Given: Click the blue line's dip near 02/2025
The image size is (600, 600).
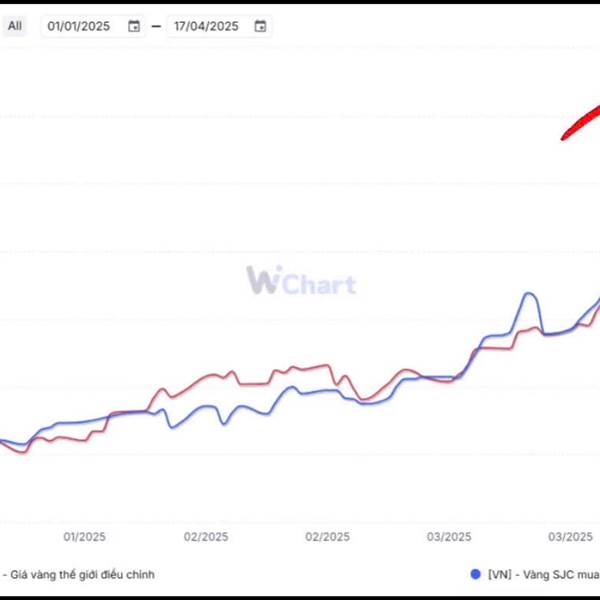Looking at the screenshot, I should click(x=225, y=424).
